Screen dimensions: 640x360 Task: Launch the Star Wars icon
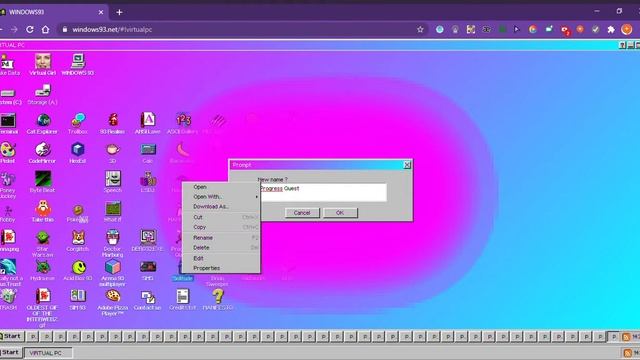(42, 244)
